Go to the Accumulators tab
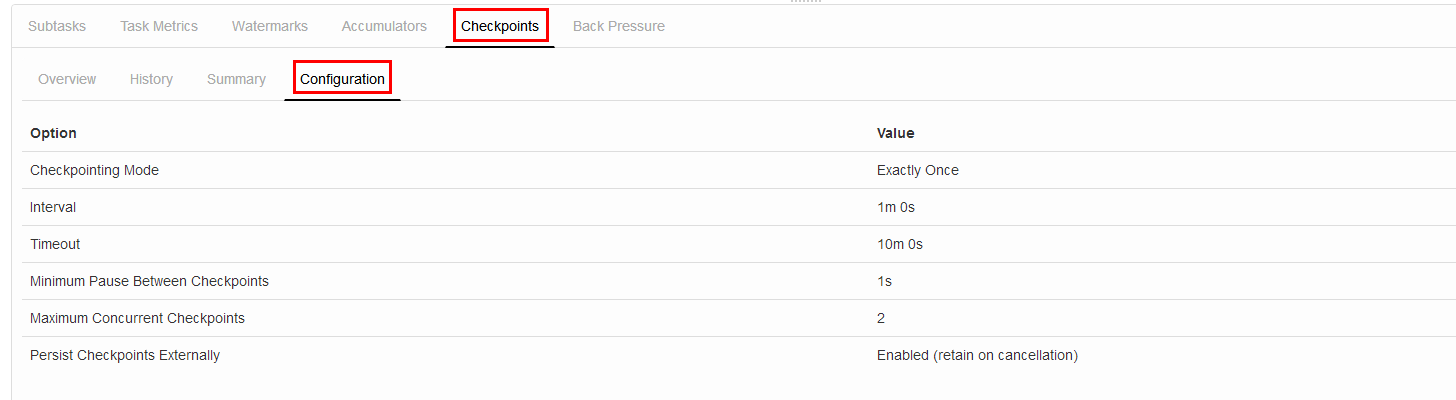 coord(384,26)
